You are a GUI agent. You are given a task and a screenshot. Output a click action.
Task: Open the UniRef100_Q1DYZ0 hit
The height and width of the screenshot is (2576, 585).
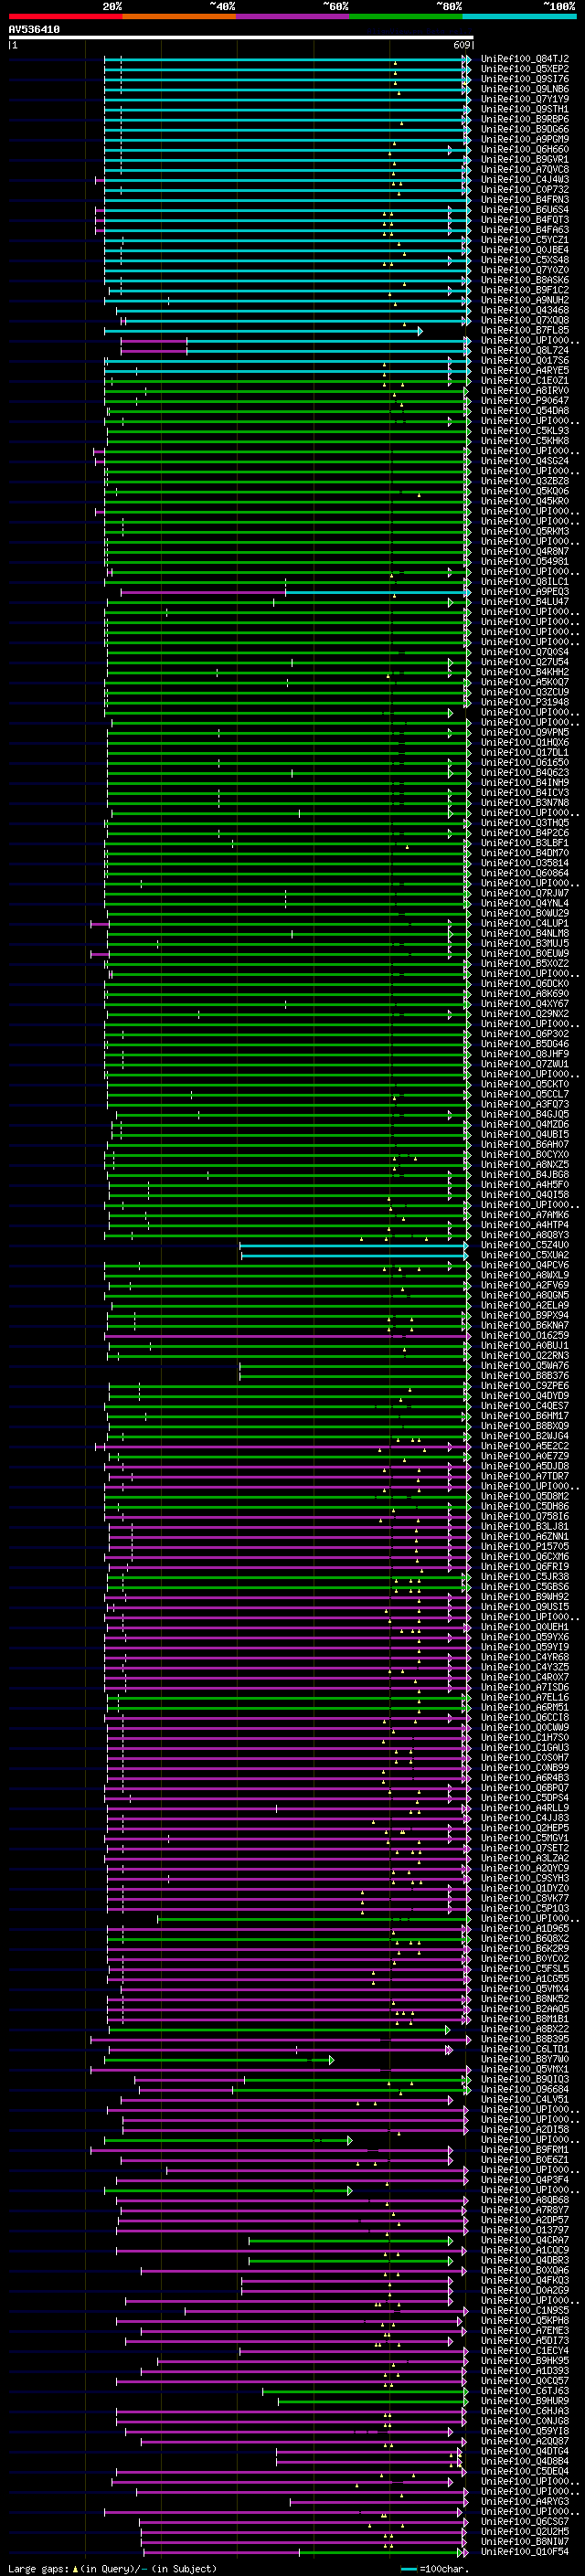point(525,1888)
